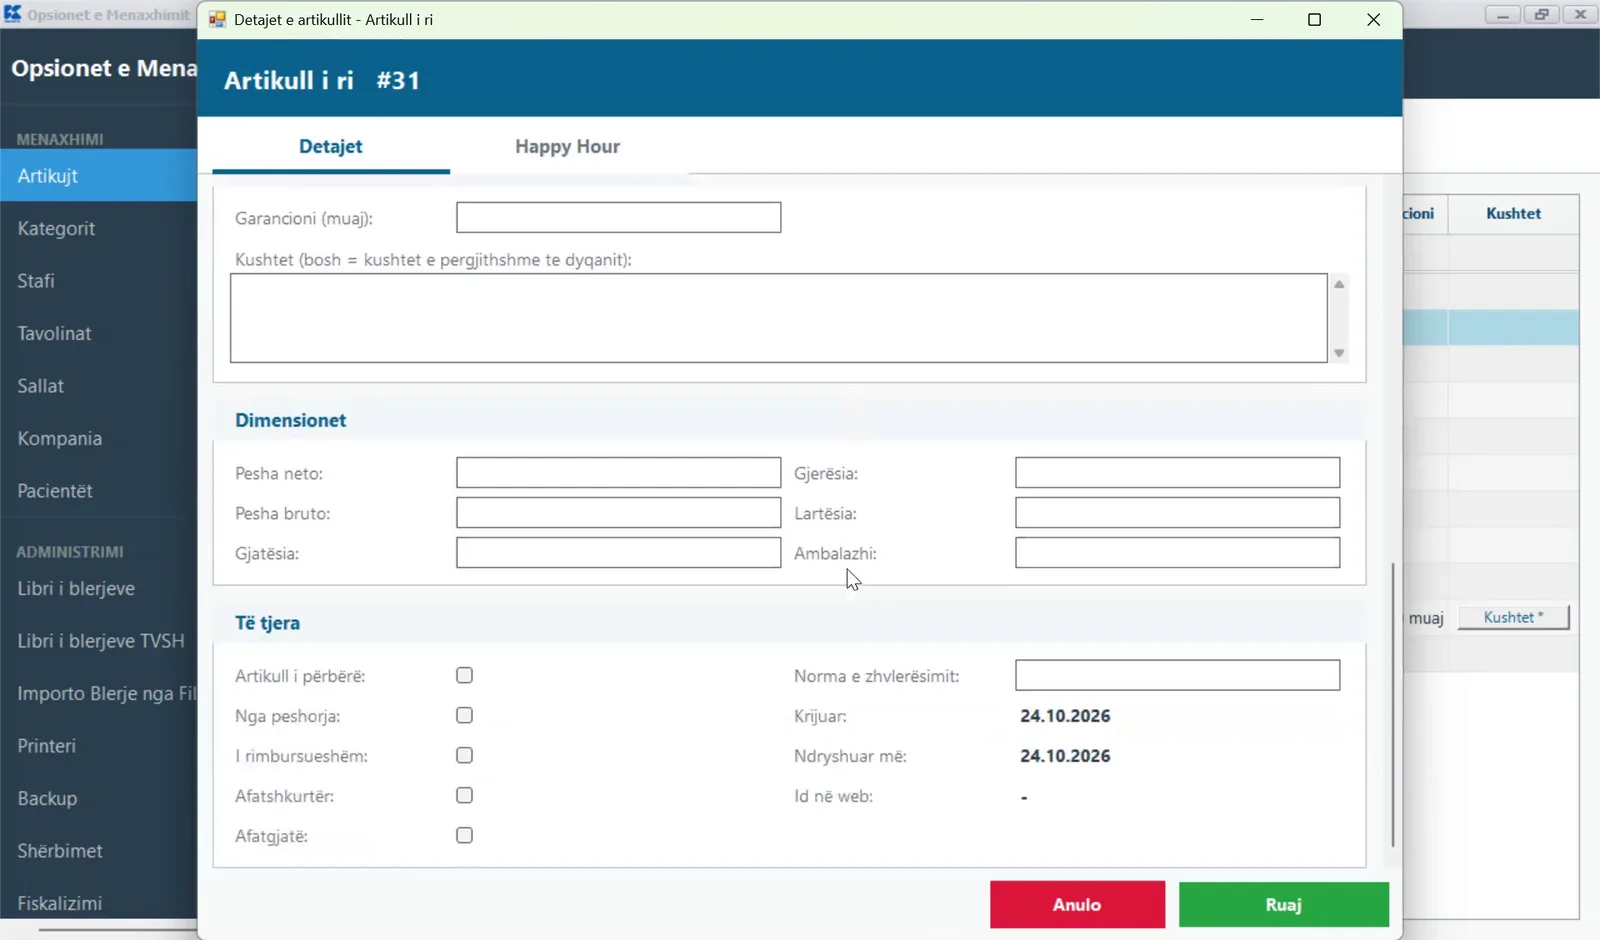
Task: Switch to the Detajet tab
Action: coord(331,146)
